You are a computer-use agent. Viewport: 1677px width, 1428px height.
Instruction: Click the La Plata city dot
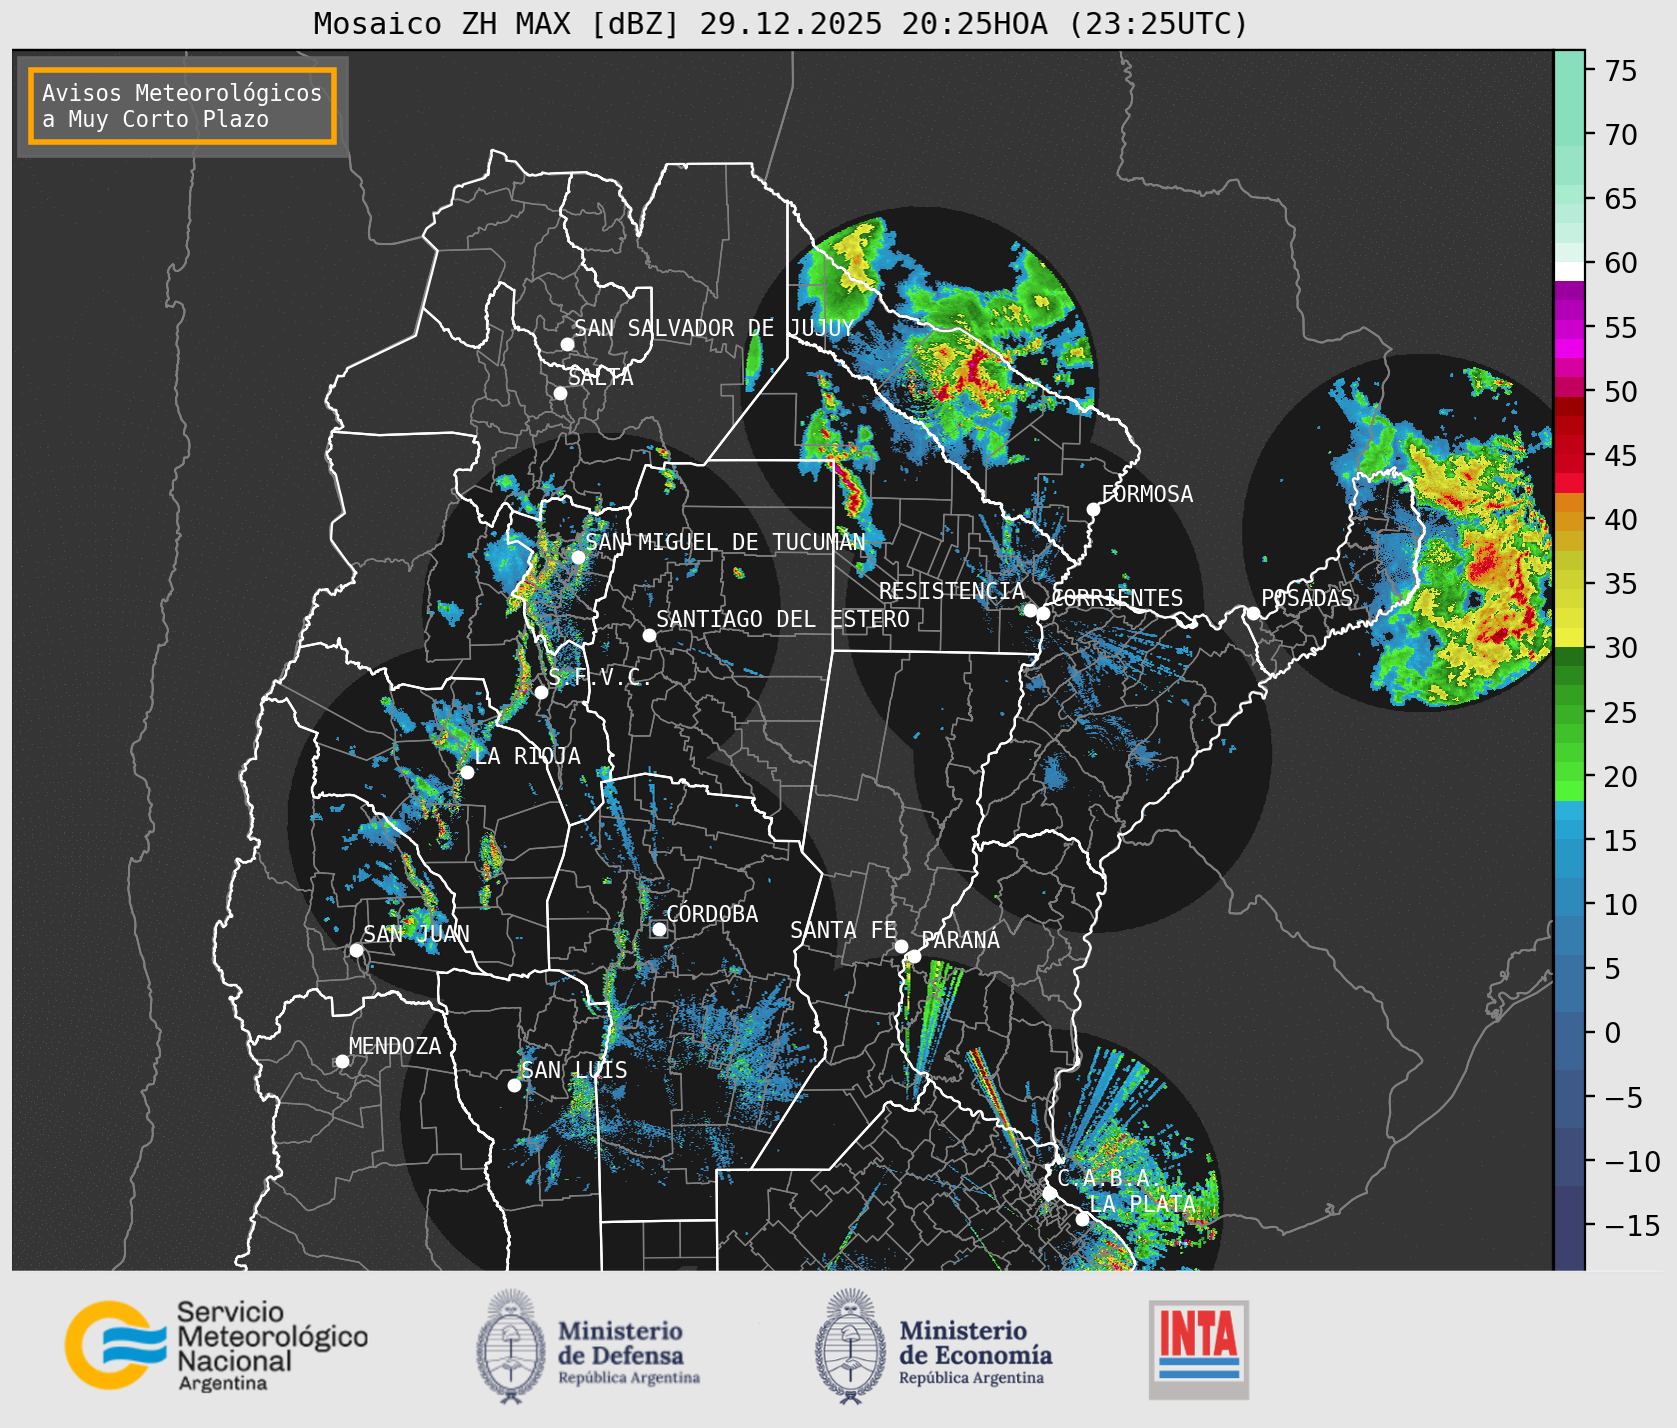click(x=1082, y=1219)
